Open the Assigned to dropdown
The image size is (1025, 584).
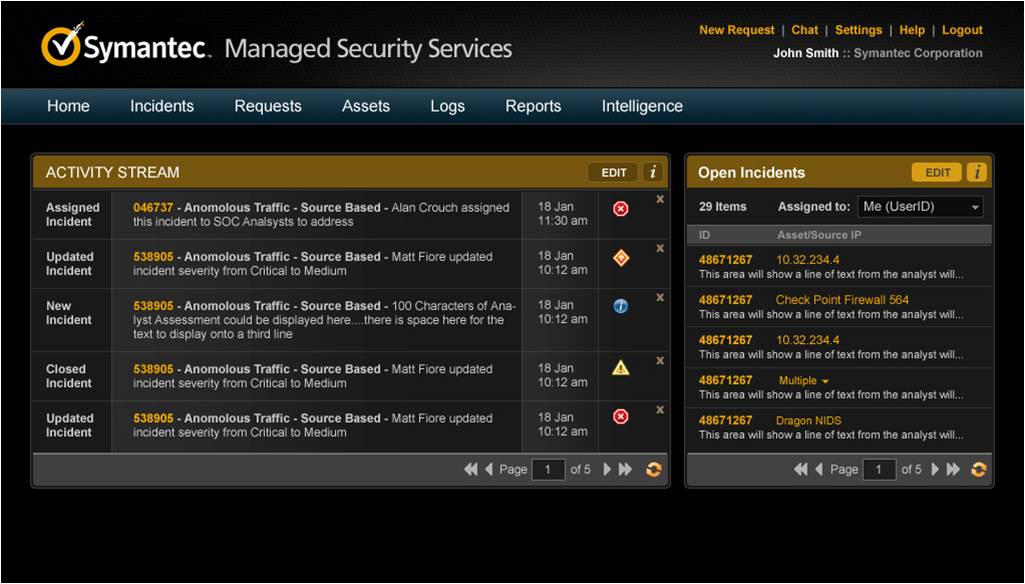[x=920, y=207]
